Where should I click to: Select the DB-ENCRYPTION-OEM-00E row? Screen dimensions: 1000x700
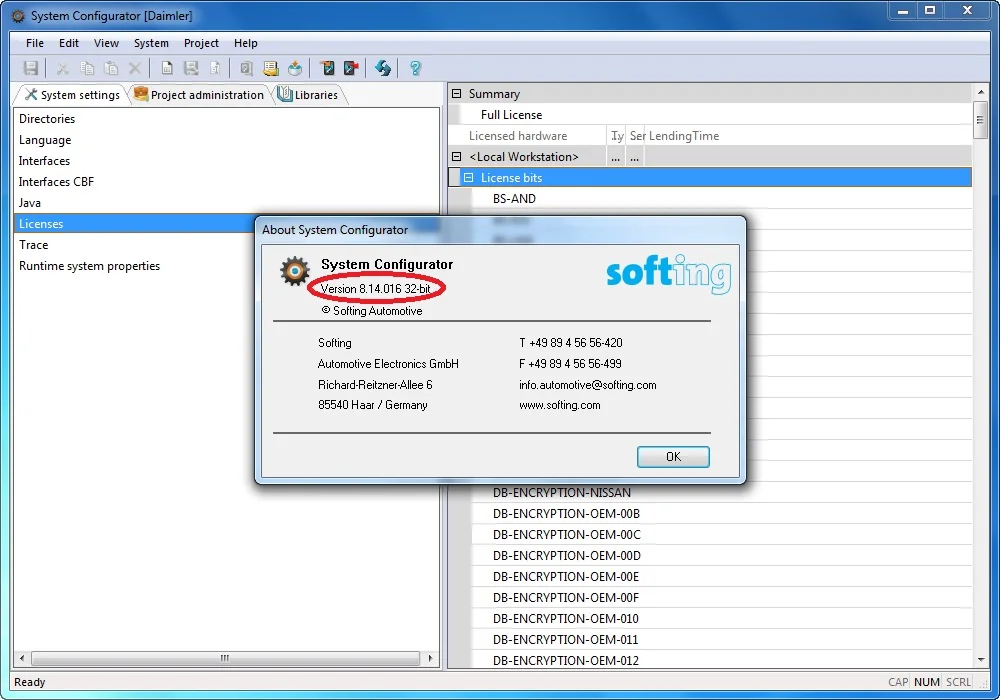(721, 577)
